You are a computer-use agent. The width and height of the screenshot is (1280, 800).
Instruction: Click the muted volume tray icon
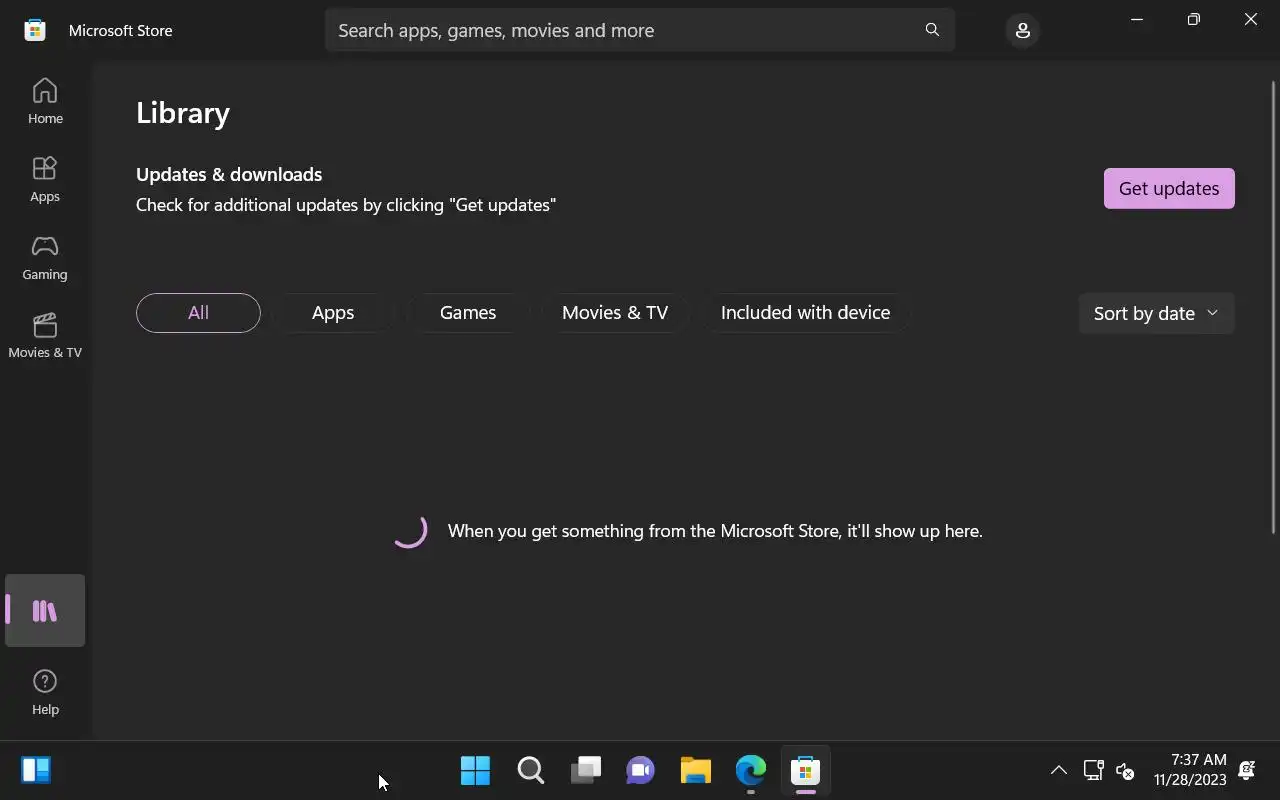(x=1125, y=770)
